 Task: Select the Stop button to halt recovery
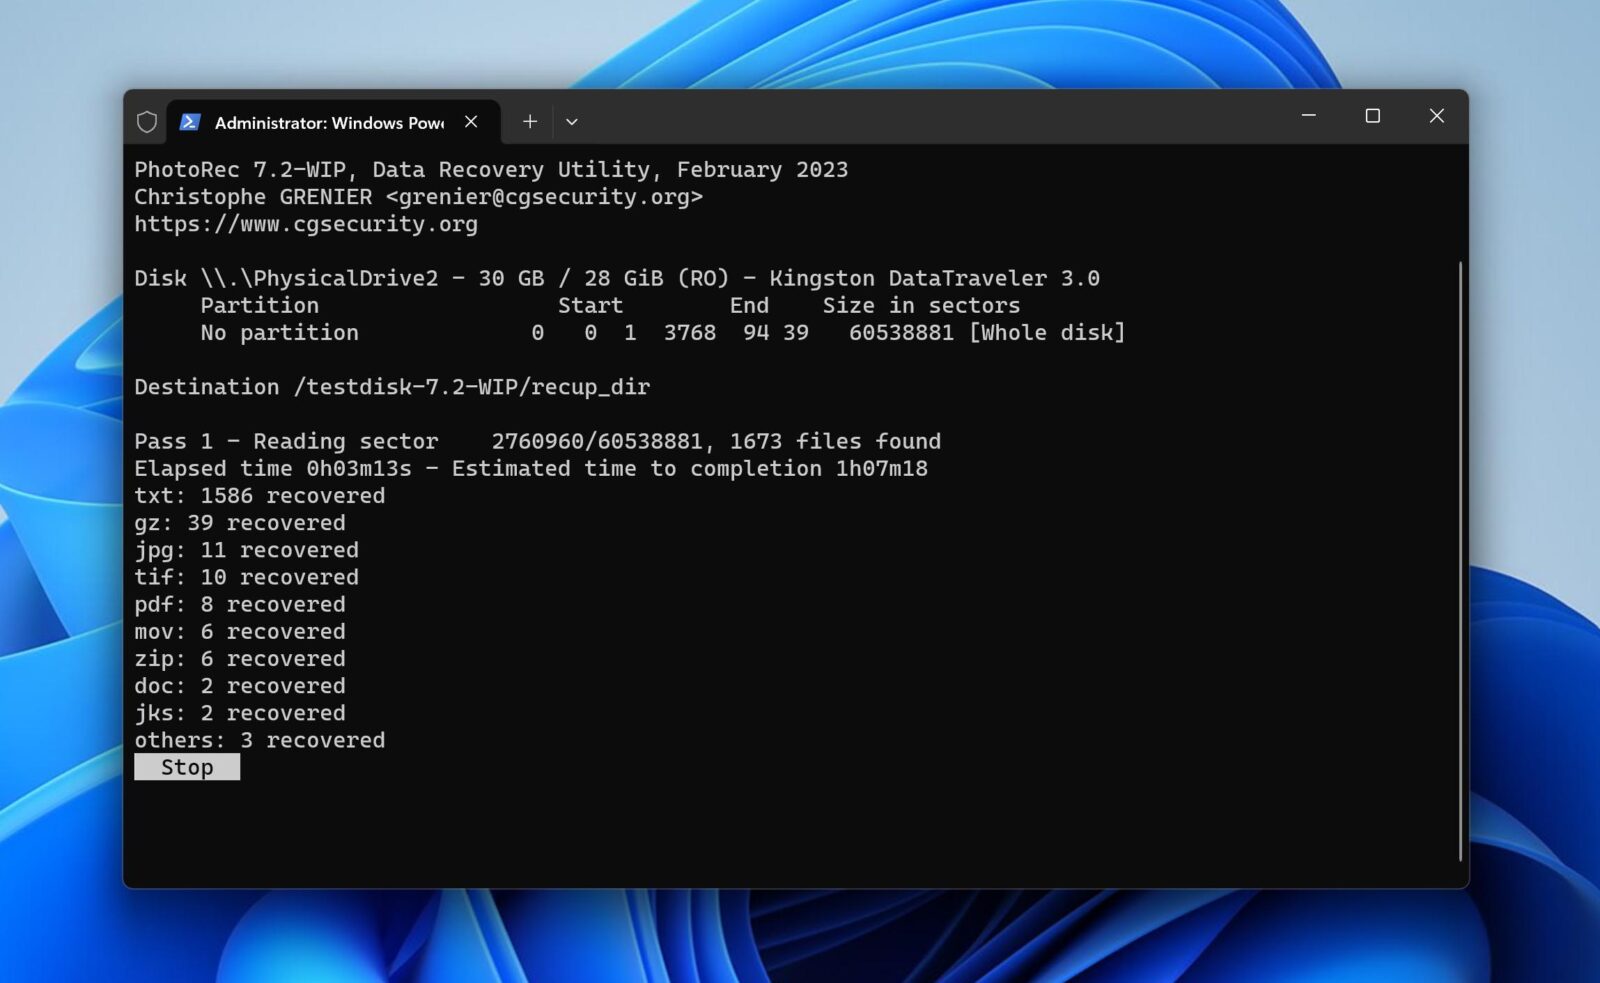187,766
